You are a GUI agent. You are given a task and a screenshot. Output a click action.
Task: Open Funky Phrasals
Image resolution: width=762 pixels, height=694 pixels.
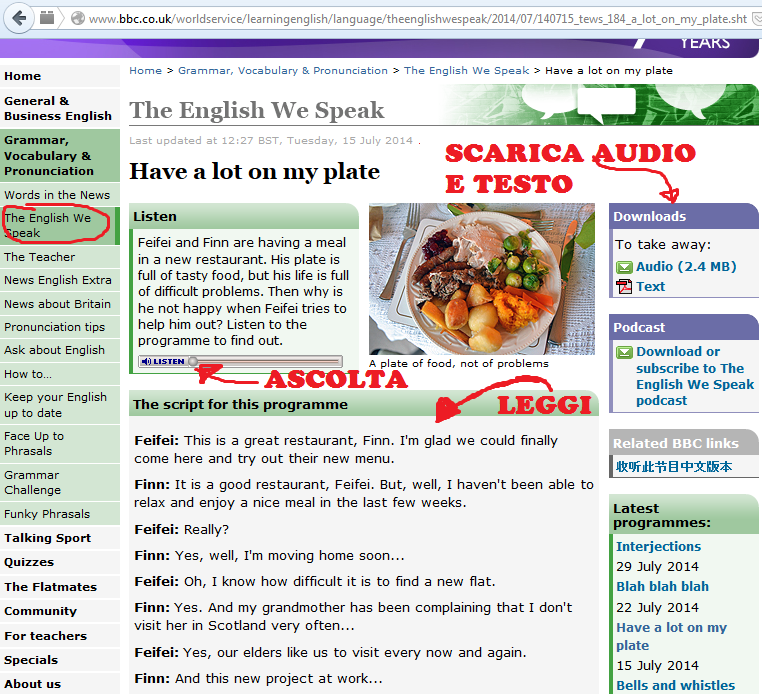tap(60, 514)
